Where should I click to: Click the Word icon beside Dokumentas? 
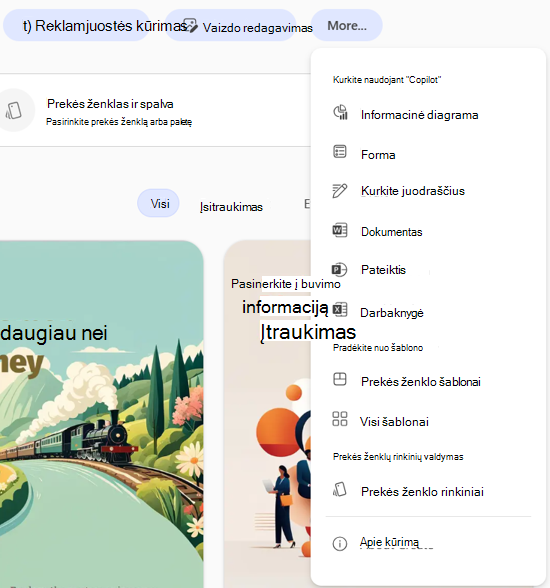coord(340,230)
